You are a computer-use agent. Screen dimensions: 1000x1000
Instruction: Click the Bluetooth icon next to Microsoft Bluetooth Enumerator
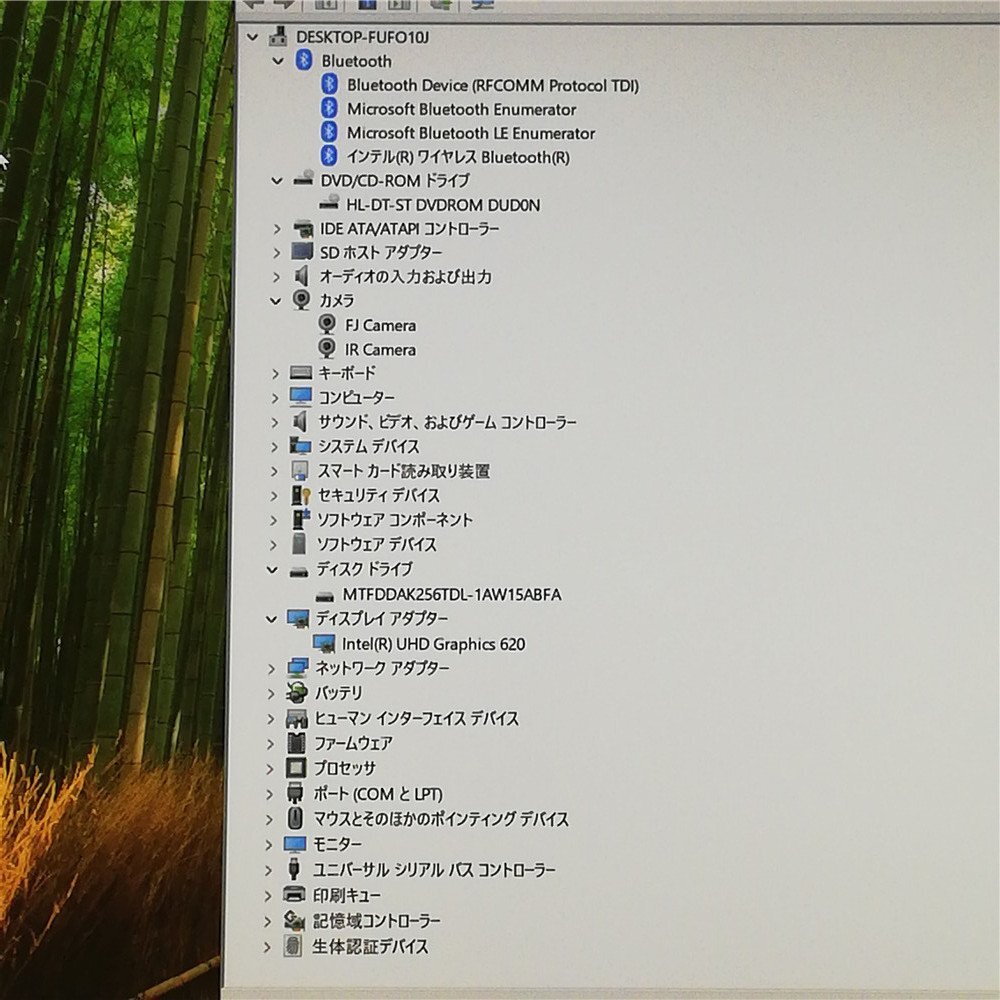coord(329,109)
